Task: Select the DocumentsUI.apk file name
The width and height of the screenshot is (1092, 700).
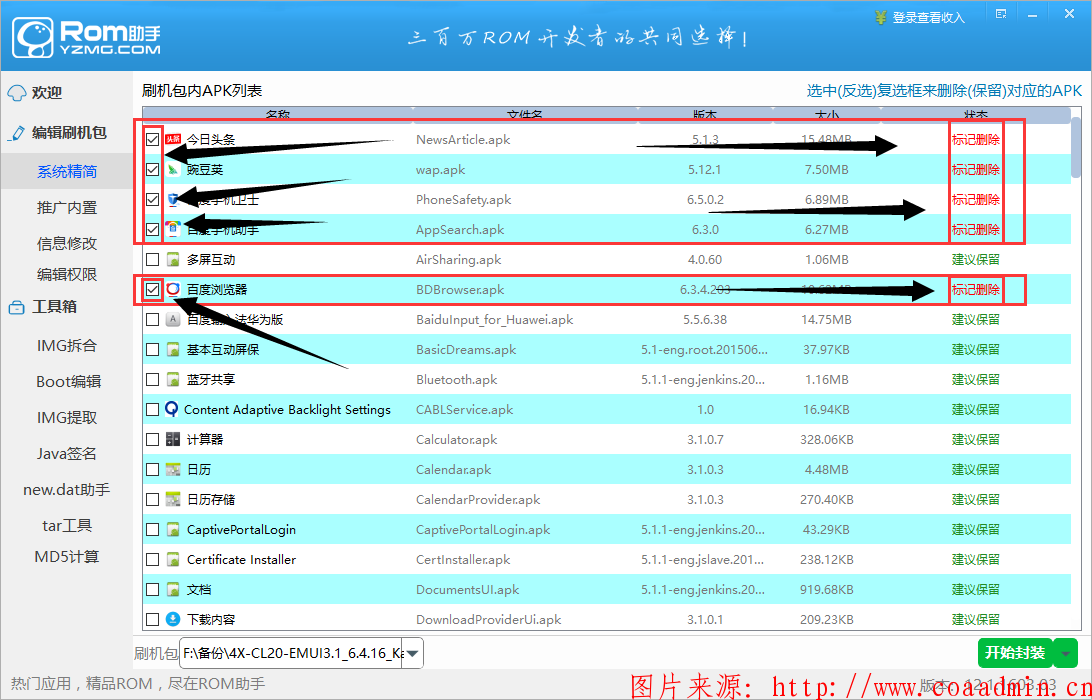Action: click(467, 589)
